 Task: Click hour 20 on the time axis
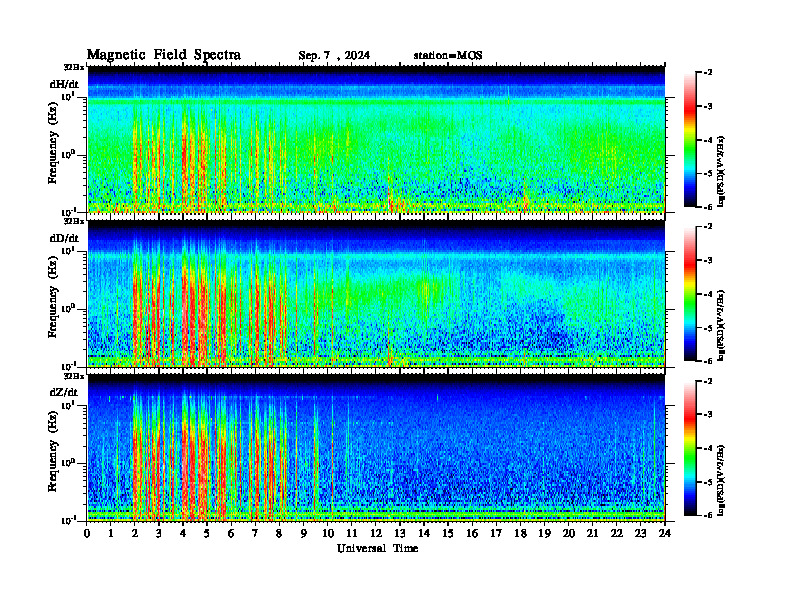coord(569,534)
